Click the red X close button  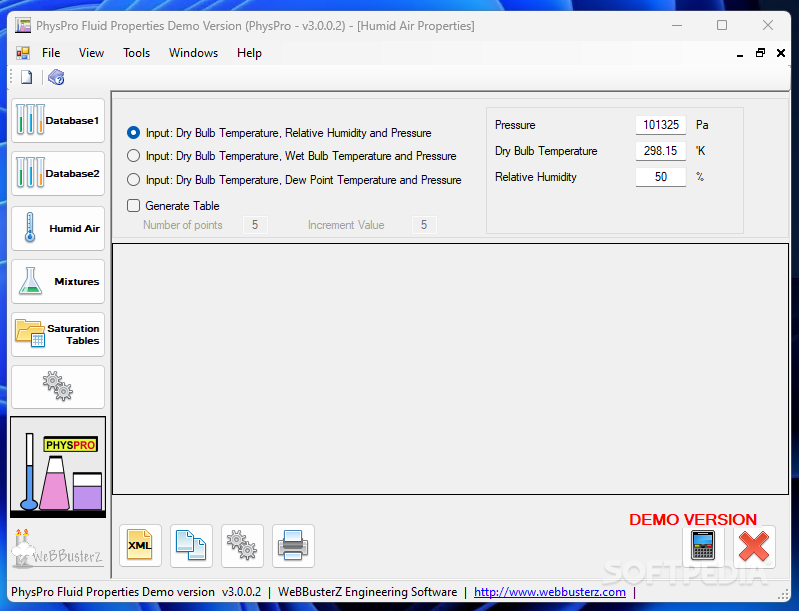(754, 546)
